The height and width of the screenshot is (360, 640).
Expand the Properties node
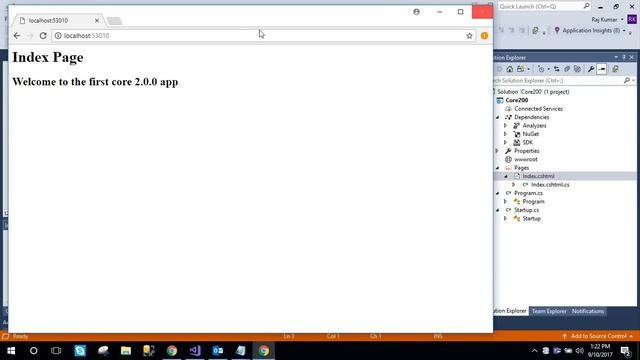coord(498,151)
